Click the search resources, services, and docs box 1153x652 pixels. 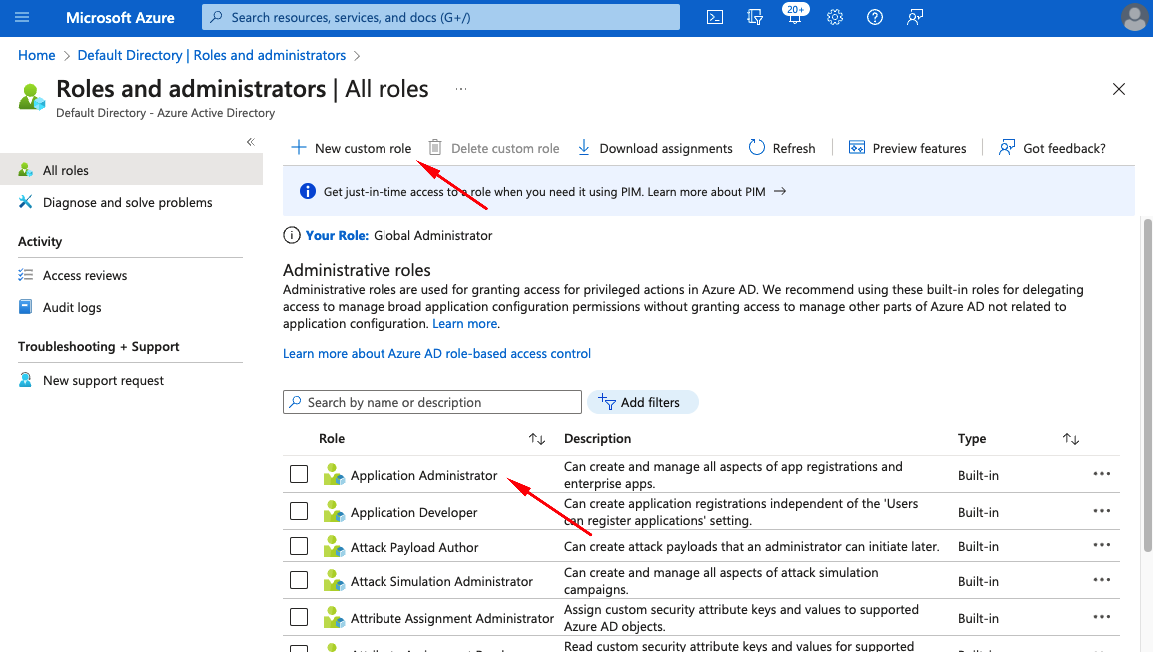point(441,17)
